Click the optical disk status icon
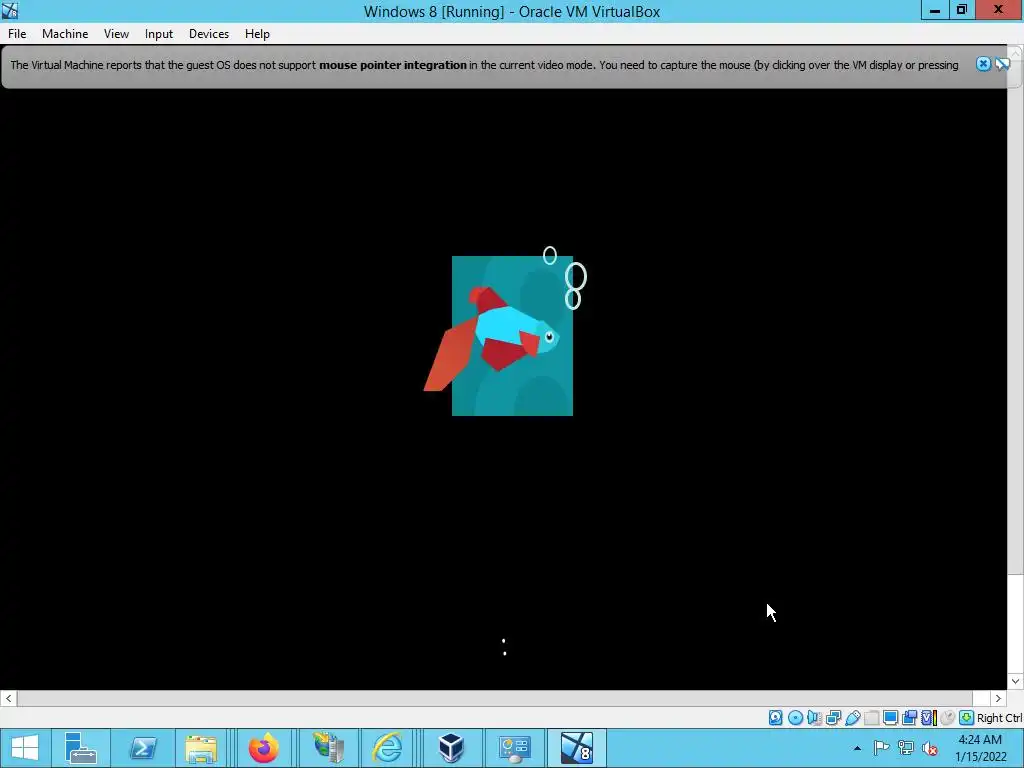The image size is (1024, 768). [795, 718]
